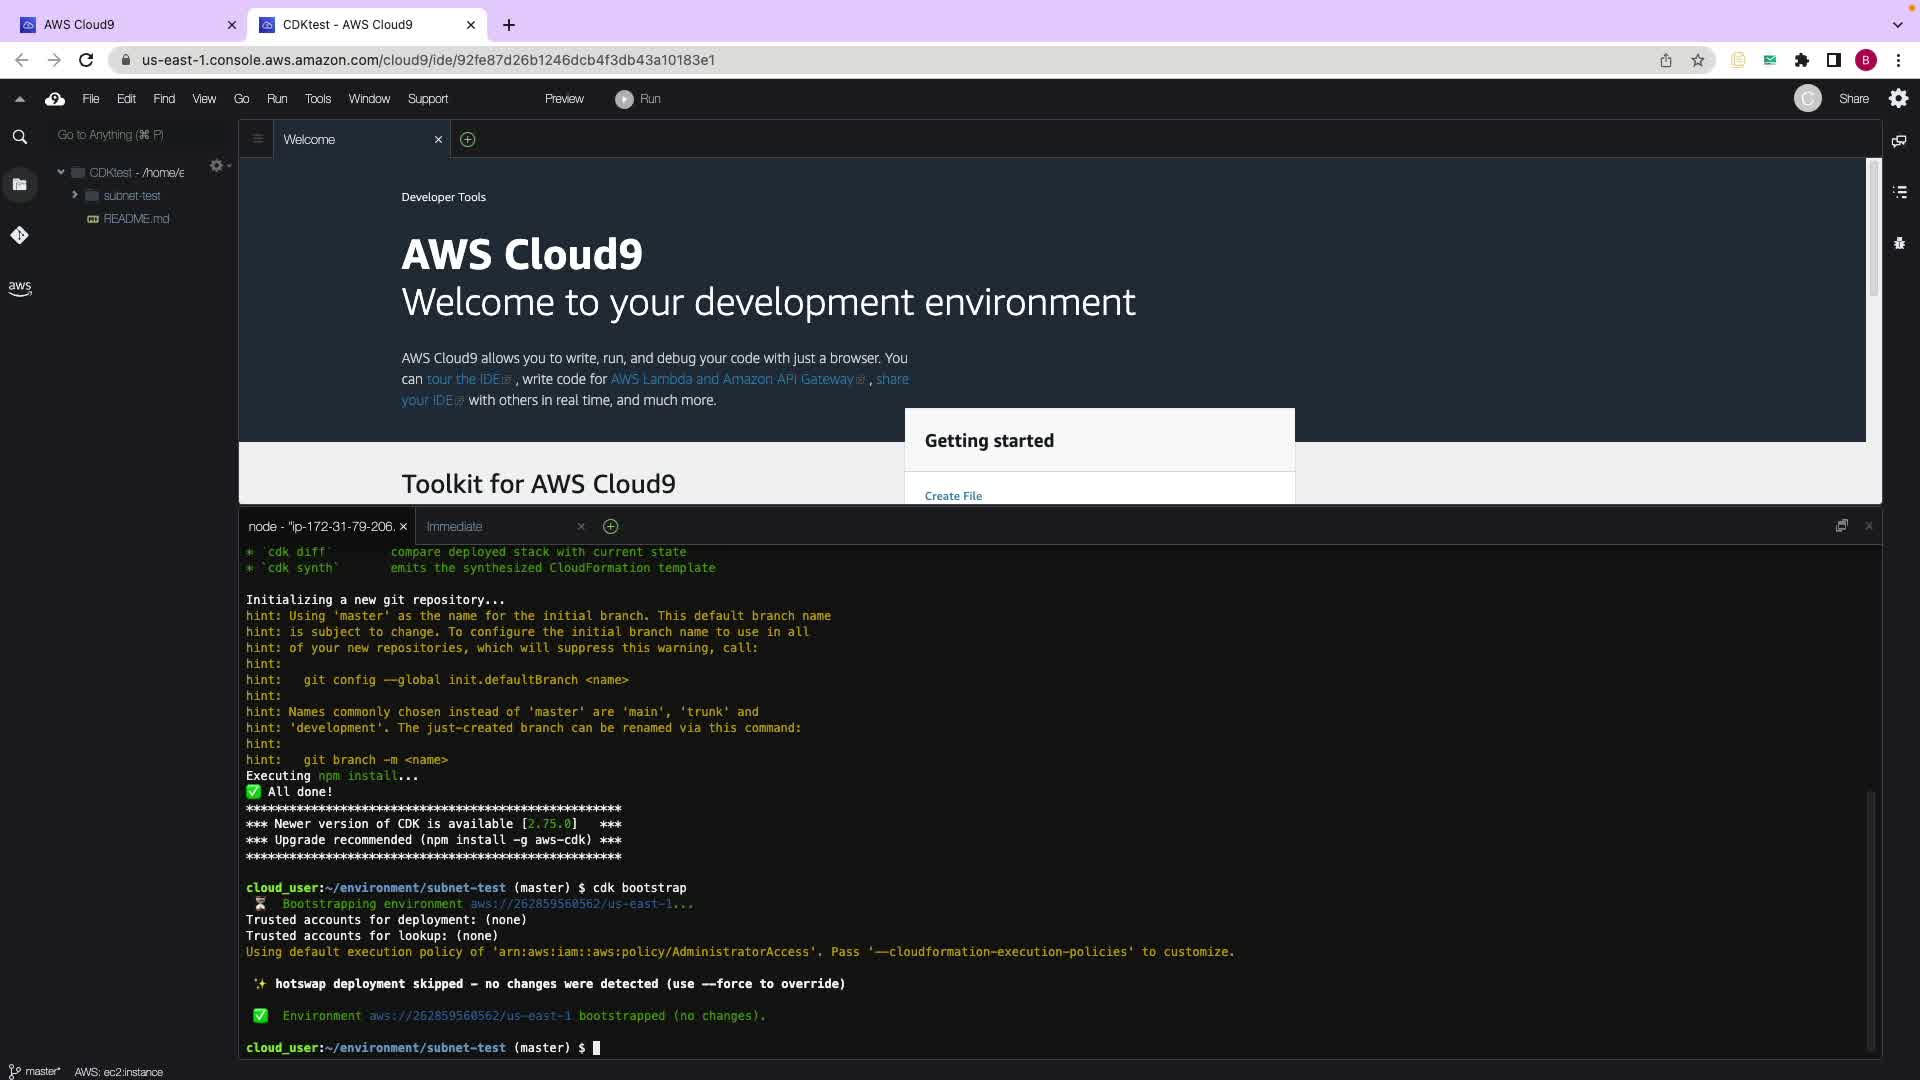Open the Tools menu

pyautogui.click(x=317, y=99)
